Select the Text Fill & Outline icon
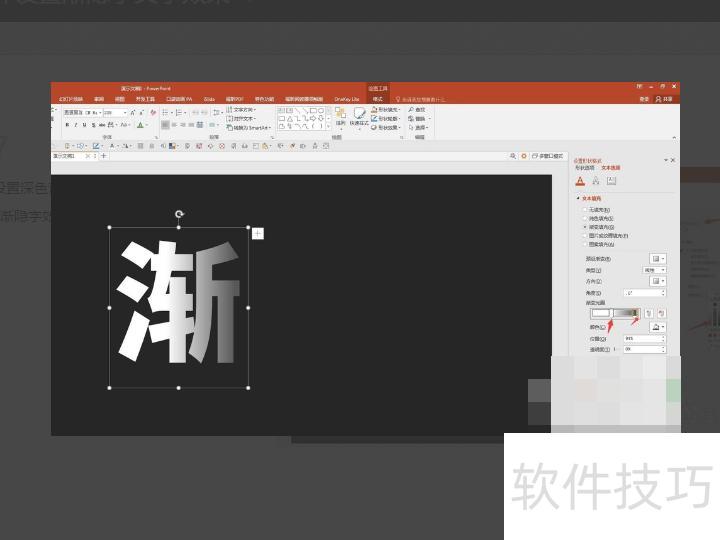 (580, 181)
